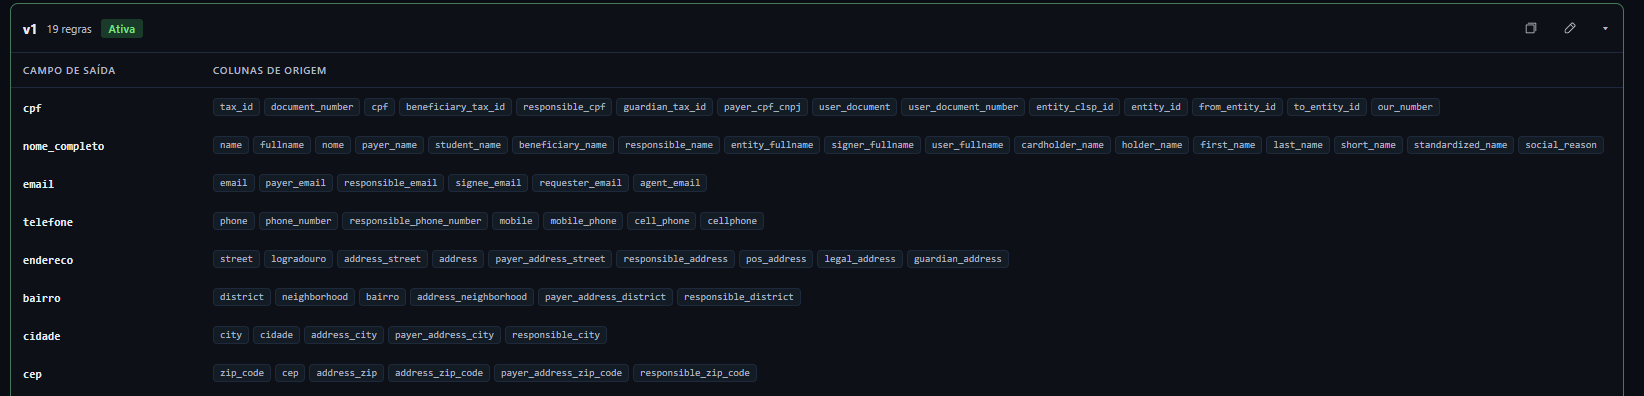Click the payer_cpf_cnpj tag
This screenshot has height=396, width=1644.
pos(762,107)
